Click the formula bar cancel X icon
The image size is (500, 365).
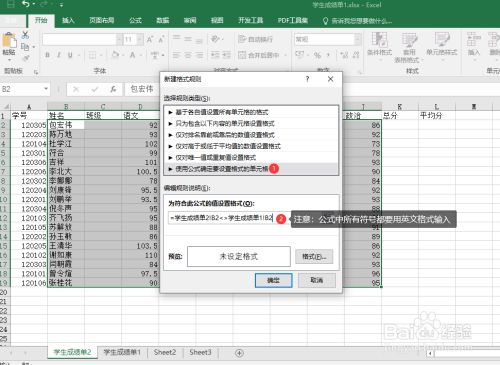click(76, 89)
